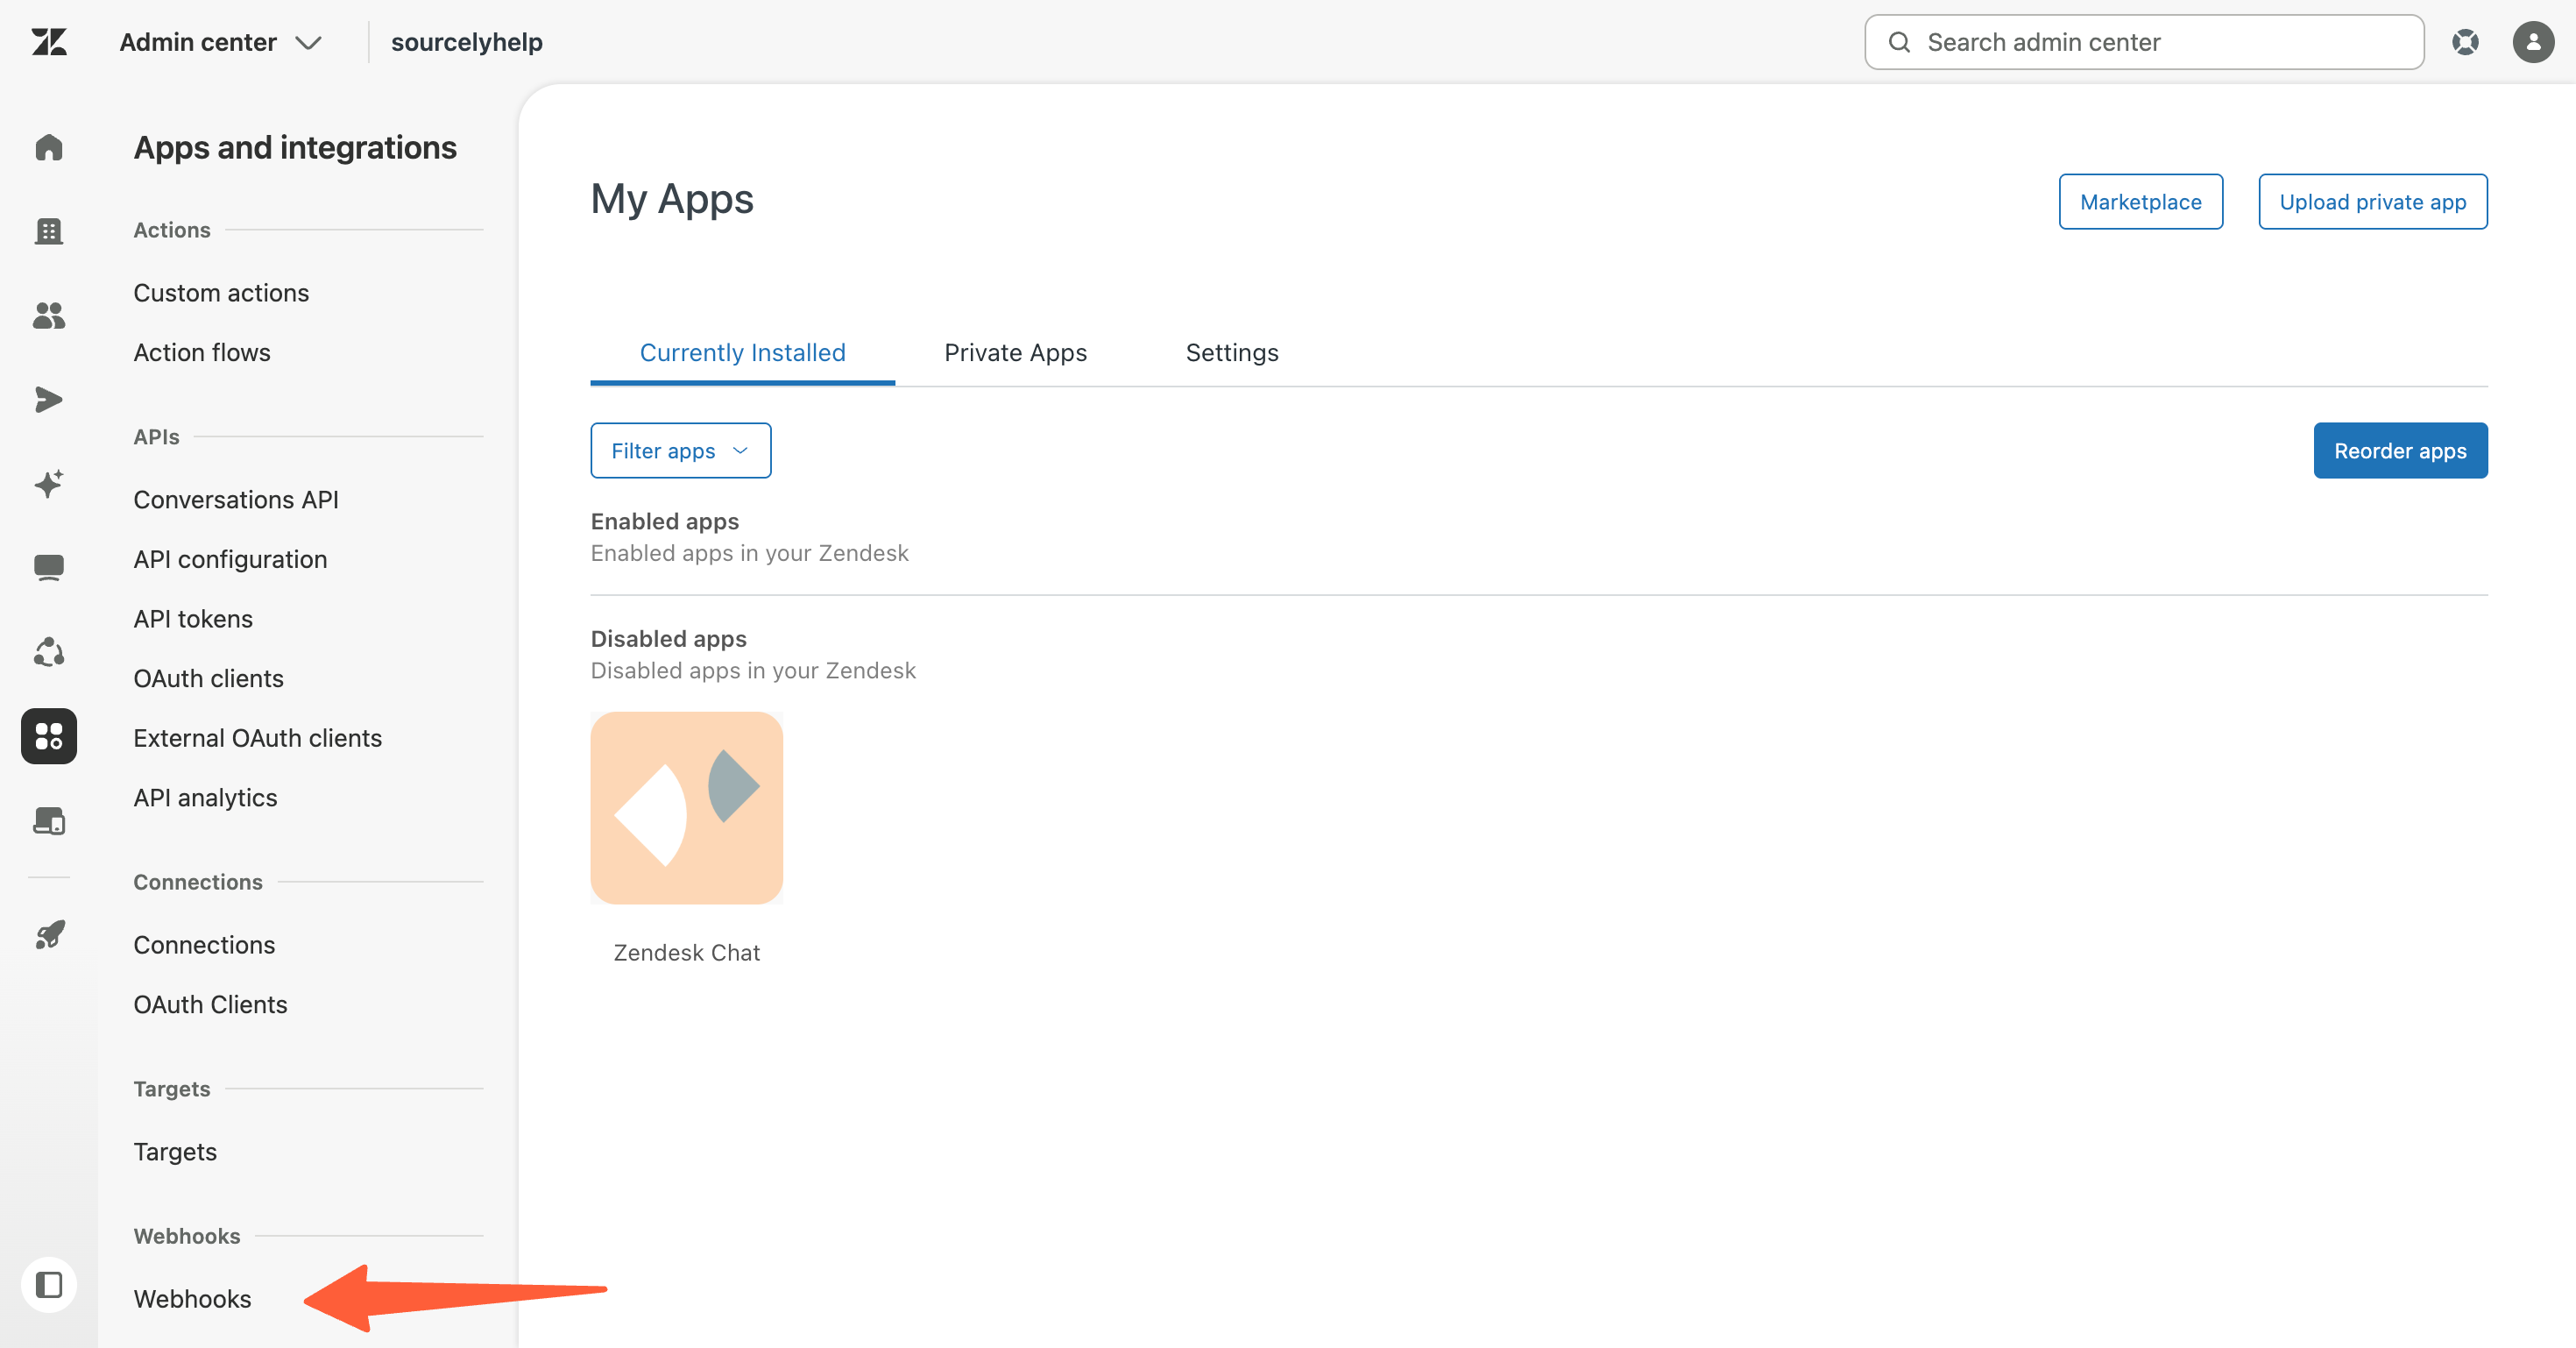Click the Enabled apps heading
The width and height of the screenshot is (2576, 1348).
[x=664, y=522]
